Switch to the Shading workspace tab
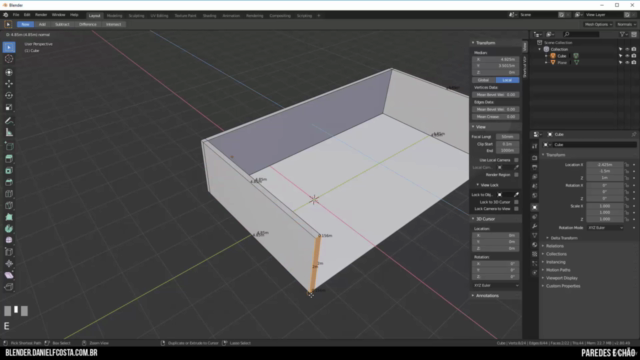The height and width of the screenshot is (360, 640). (x=209, y=16)
